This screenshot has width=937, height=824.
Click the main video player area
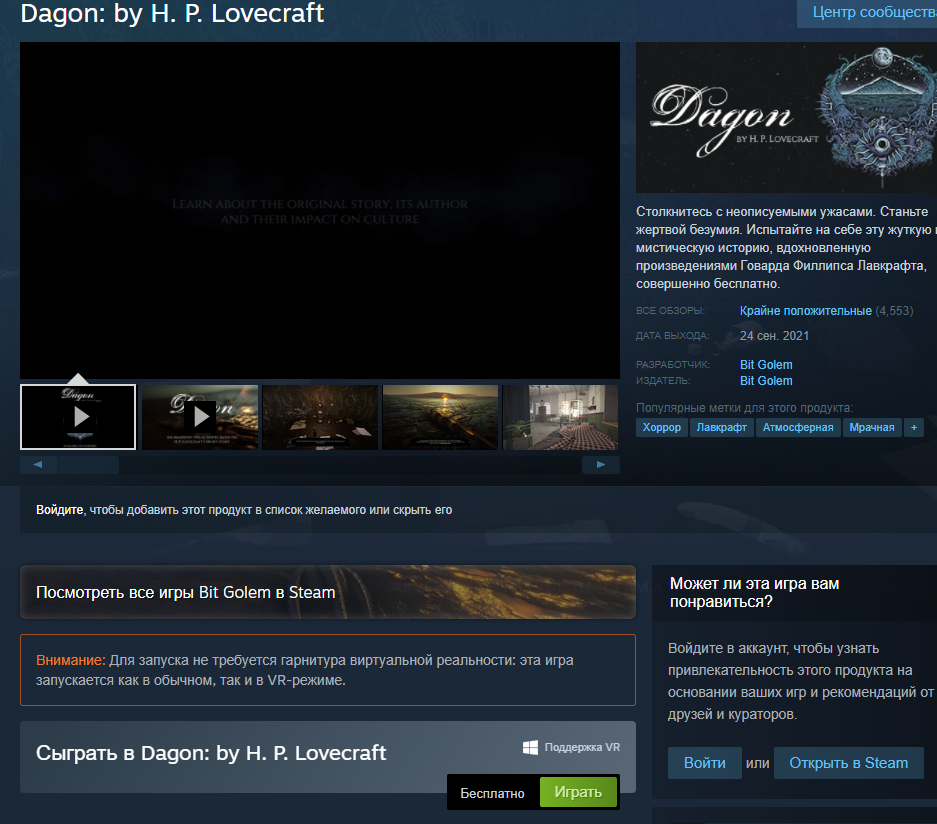coord(320,210)
